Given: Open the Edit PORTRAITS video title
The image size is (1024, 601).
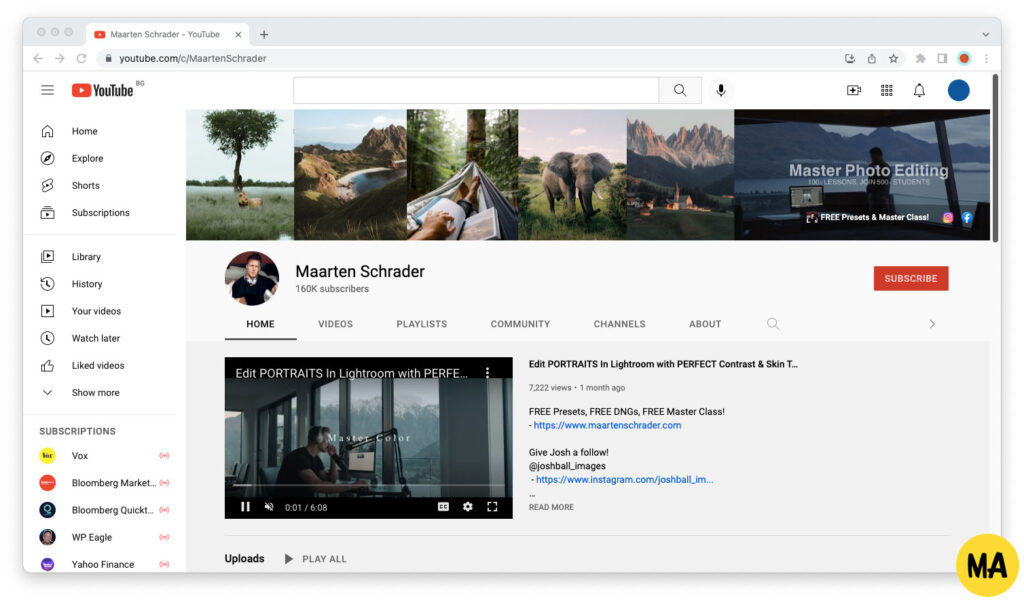Looking at the screenshot, I should [663, 365].
